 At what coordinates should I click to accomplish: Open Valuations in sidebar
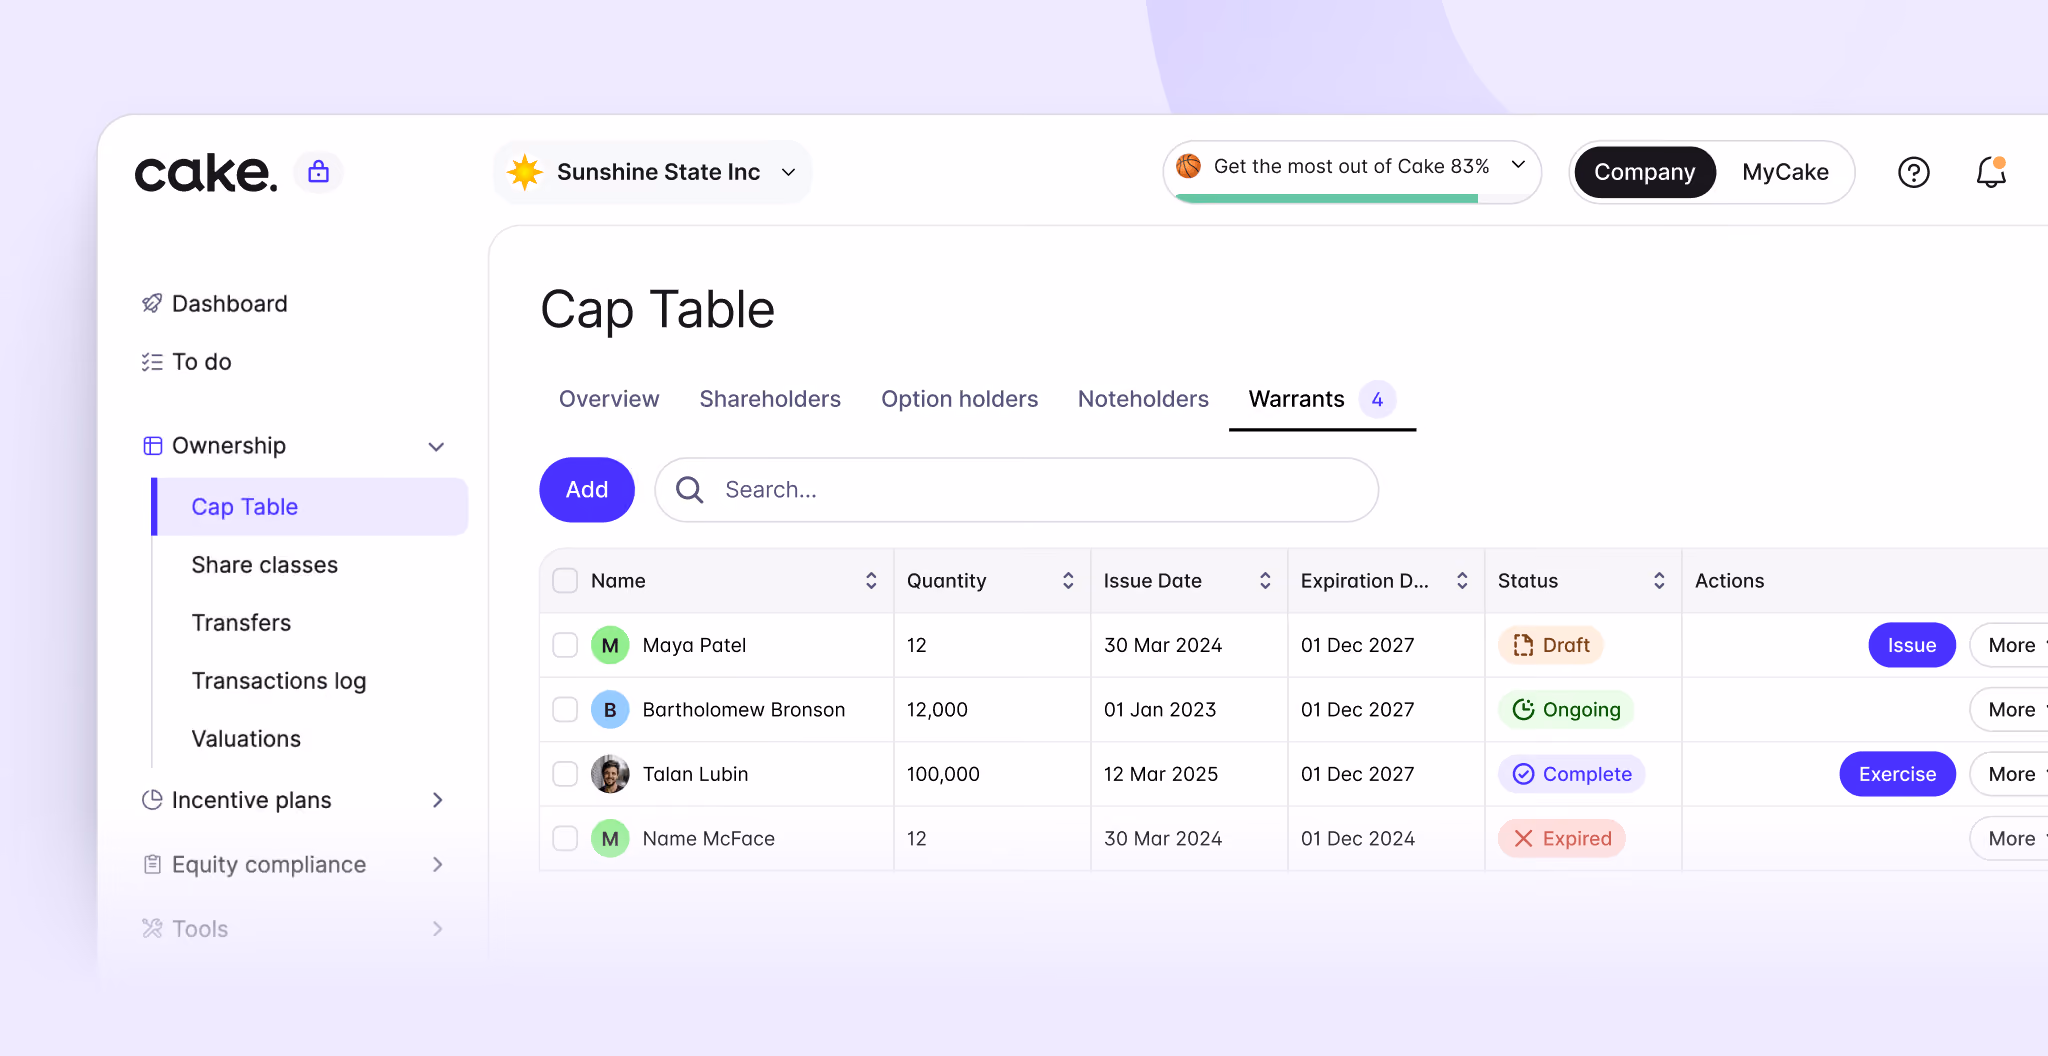(x=246, y=739)
